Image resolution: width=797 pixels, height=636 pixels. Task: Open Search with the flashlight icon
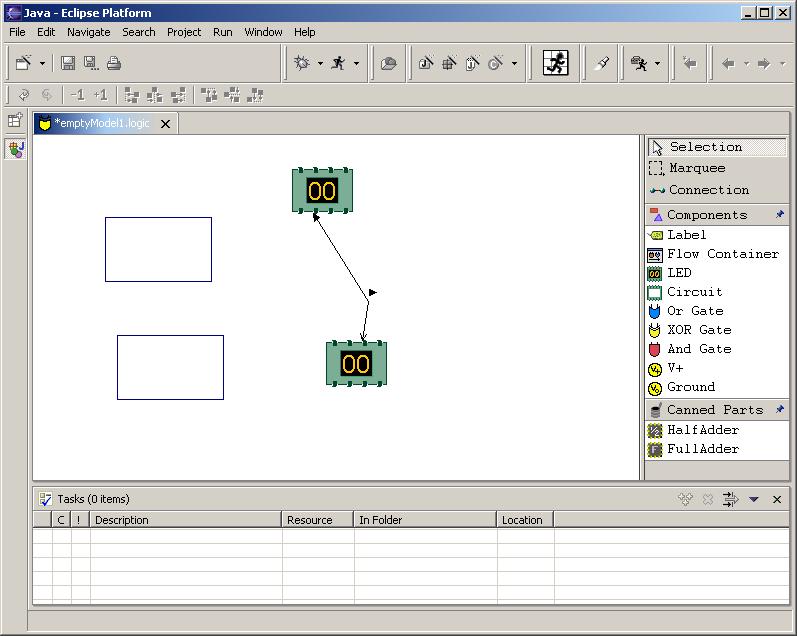[602, 63]
